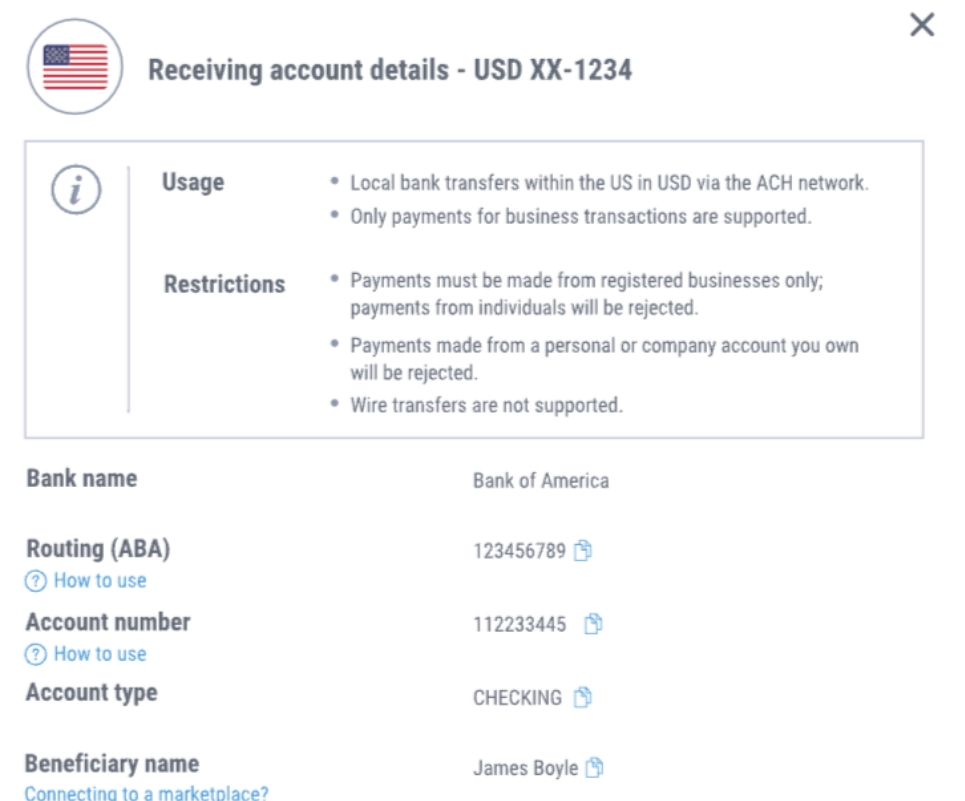
Task: Copy the routing number 123456789
Action: tap(582, 550)
